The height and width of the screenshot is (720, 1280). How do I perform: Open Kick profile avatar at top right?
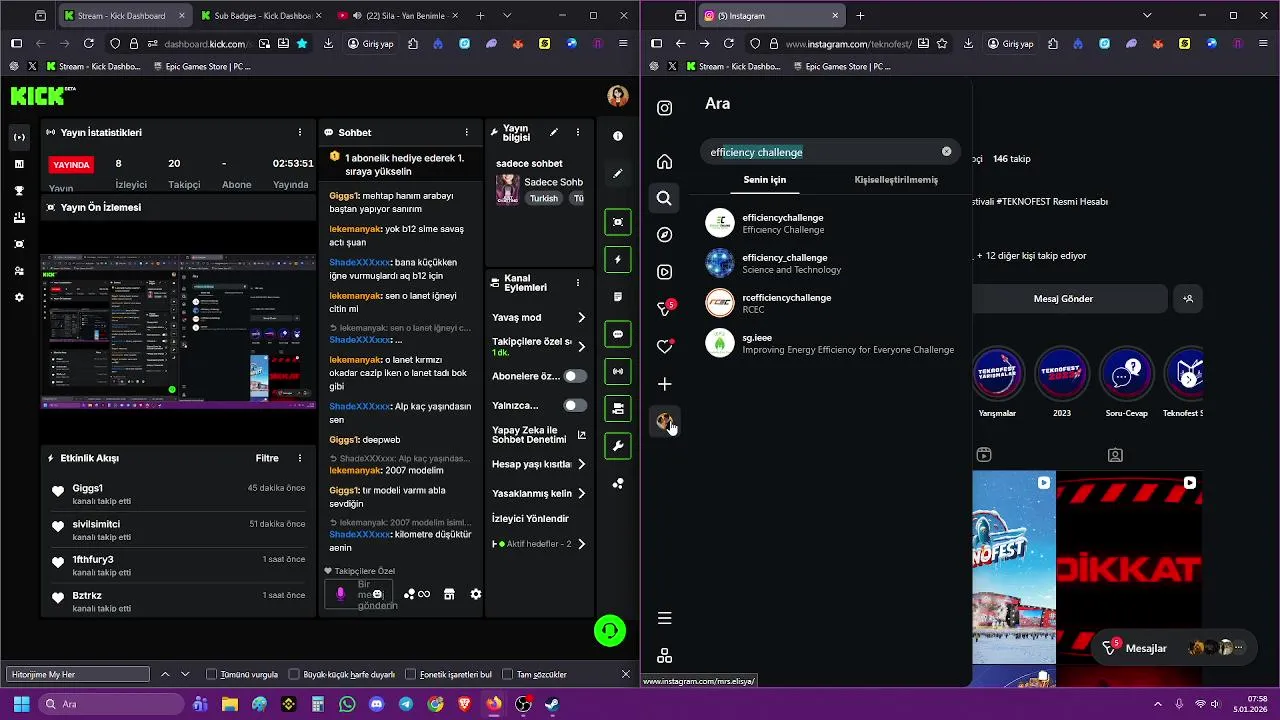click(618, 96)
